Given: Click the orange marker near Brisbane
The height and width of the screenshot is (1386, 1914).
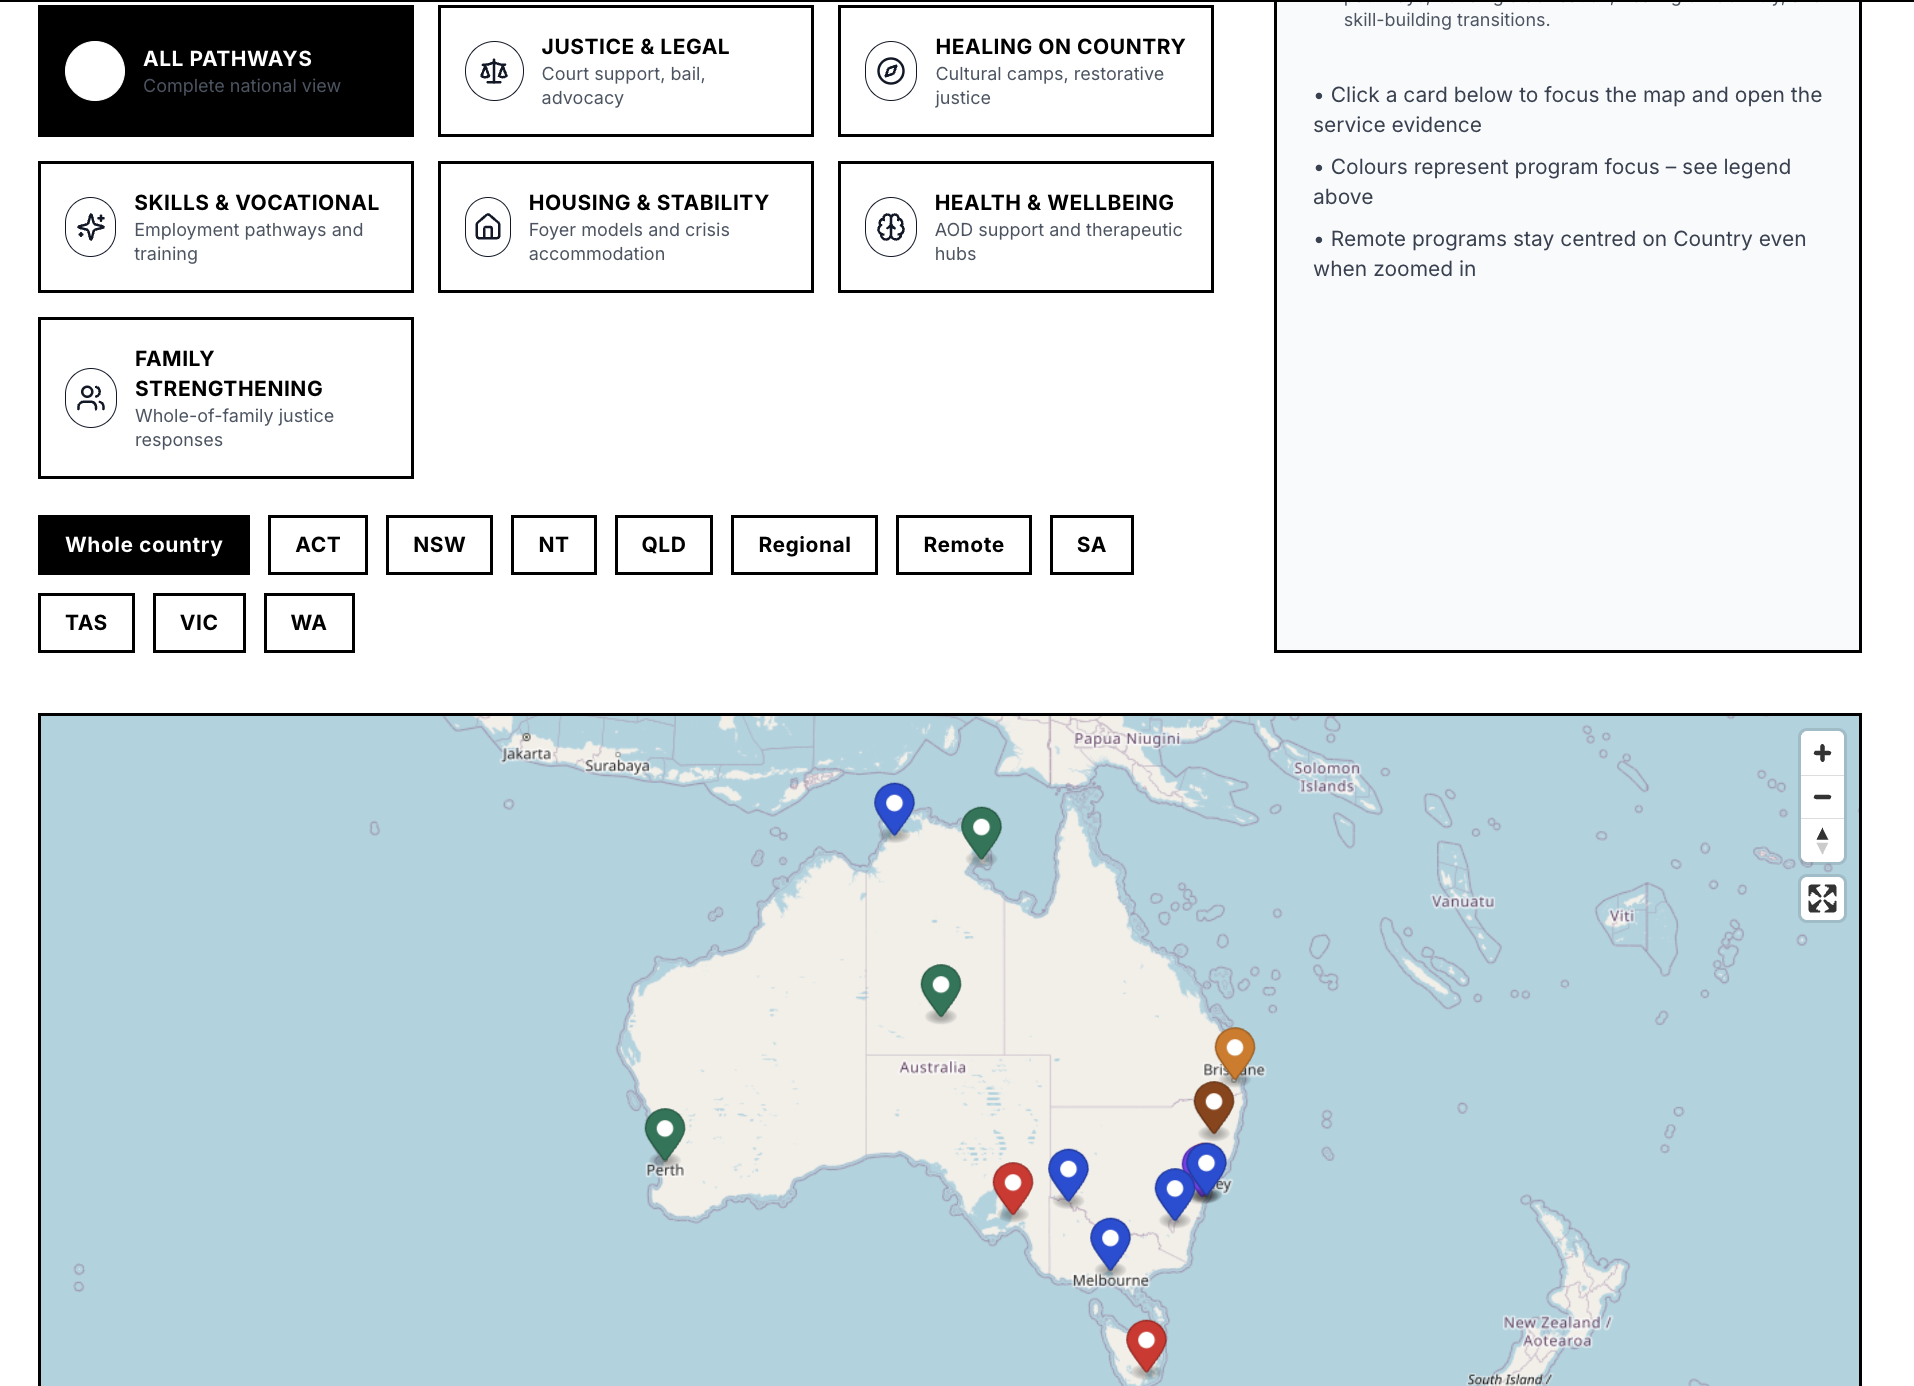Looking at the screenshot, I should pos(1234,1050).
